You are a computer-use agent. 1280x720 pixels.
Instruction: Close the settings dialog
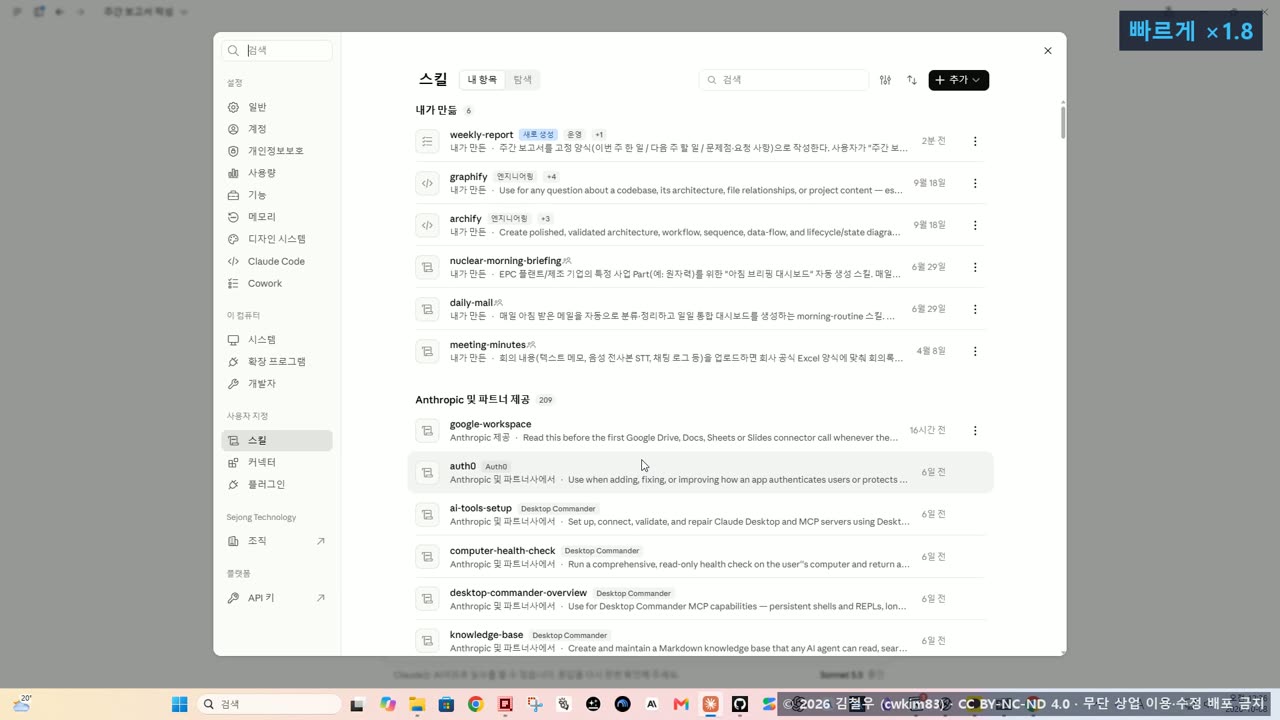tap(1048, 51)
